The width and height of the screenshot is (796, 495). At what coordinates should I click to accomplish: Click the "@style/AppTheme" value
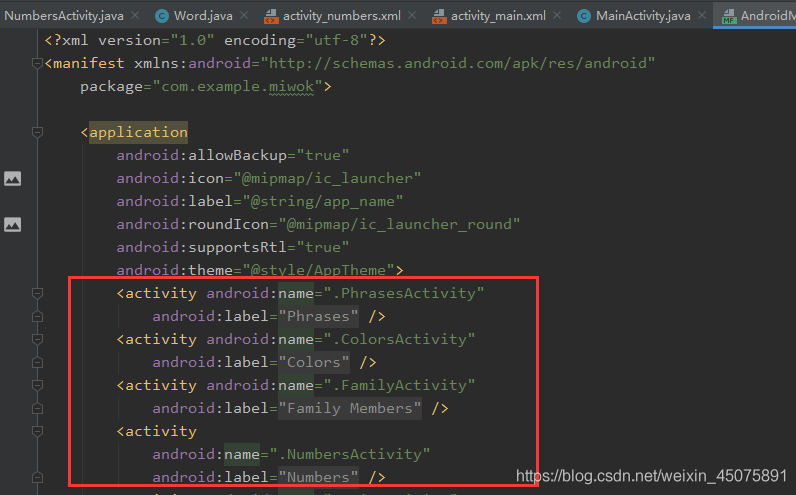[318, 270]
